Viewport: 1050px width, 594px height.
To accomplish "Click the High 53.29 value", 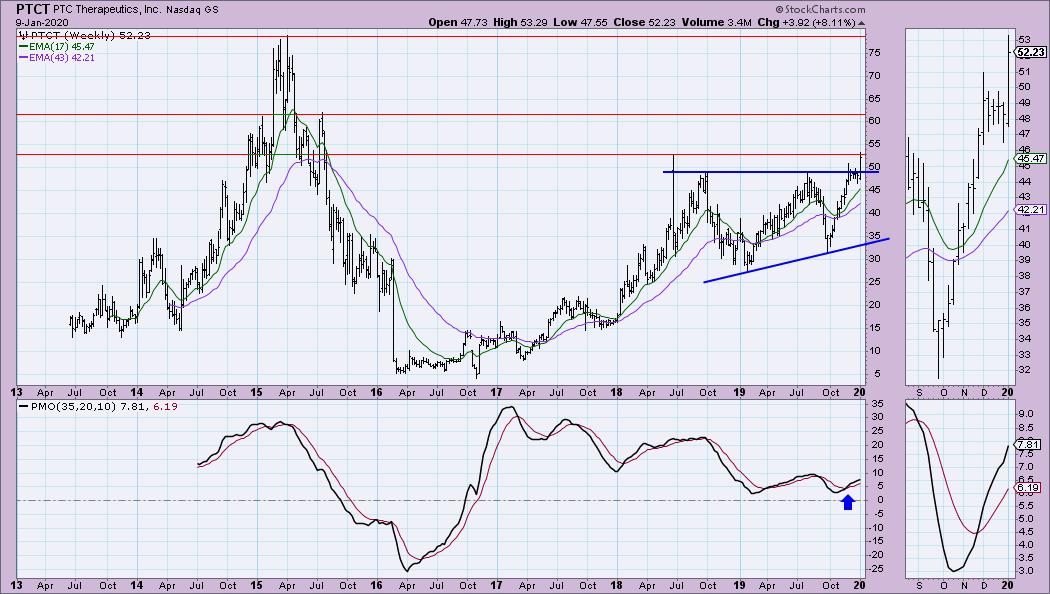I will pos(520,22).
